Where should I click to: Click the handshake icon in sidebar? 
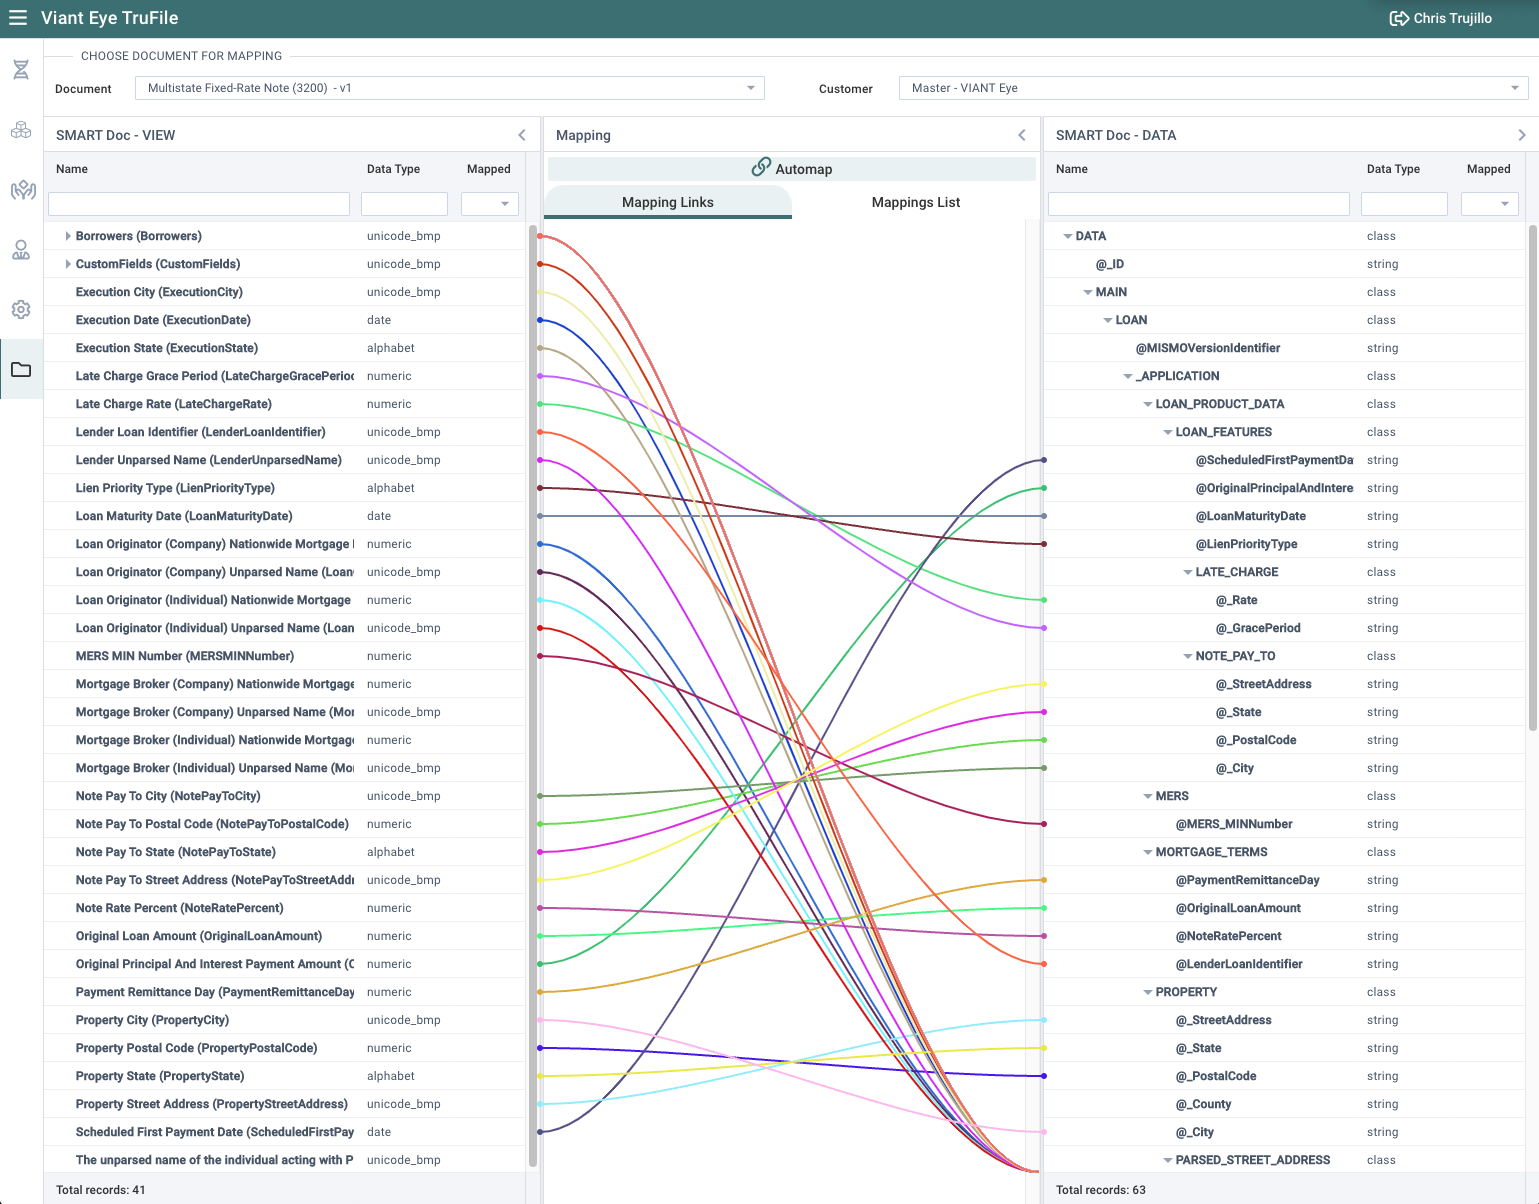click(x=22, y=190)
